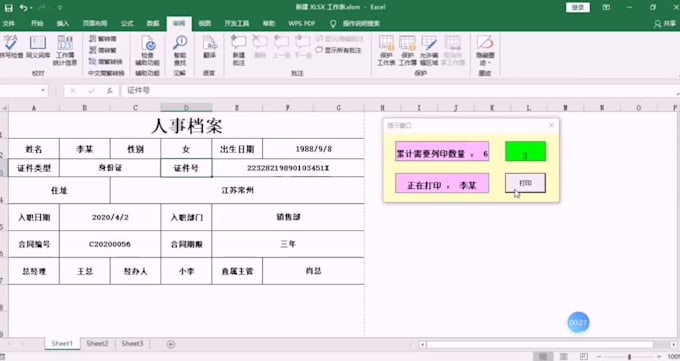Click horizontal scrollbar left arrow
680x361 pixels.
(x=422, y=344)
